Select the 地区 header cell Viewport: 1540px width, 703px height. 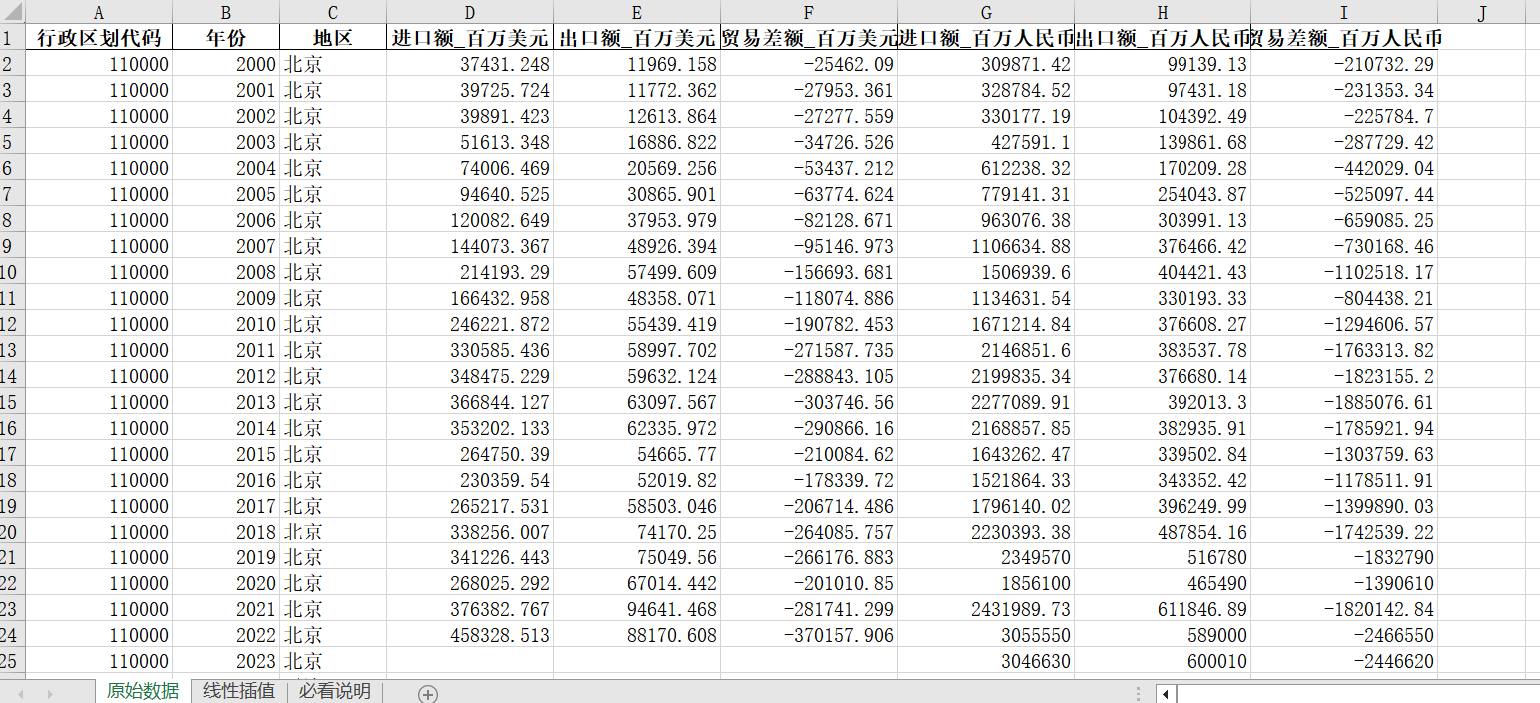pyautogui.click(x=333, y=38)
